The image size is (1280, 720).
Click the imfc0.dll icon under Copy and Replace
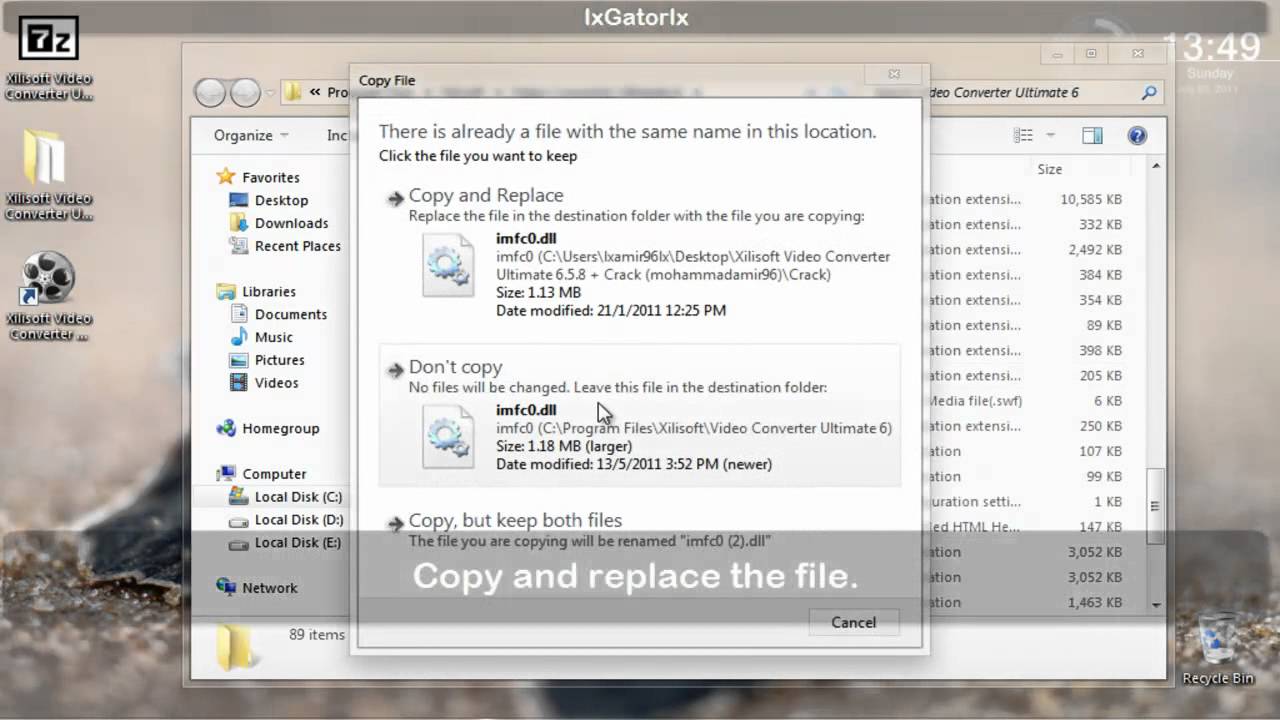(x=448, y=265)
